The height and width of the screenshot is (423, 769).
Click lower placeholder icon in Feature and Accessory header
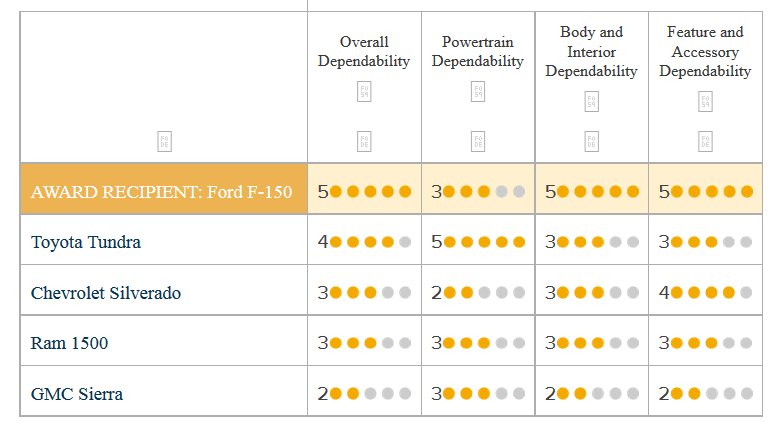coord(705,142)
